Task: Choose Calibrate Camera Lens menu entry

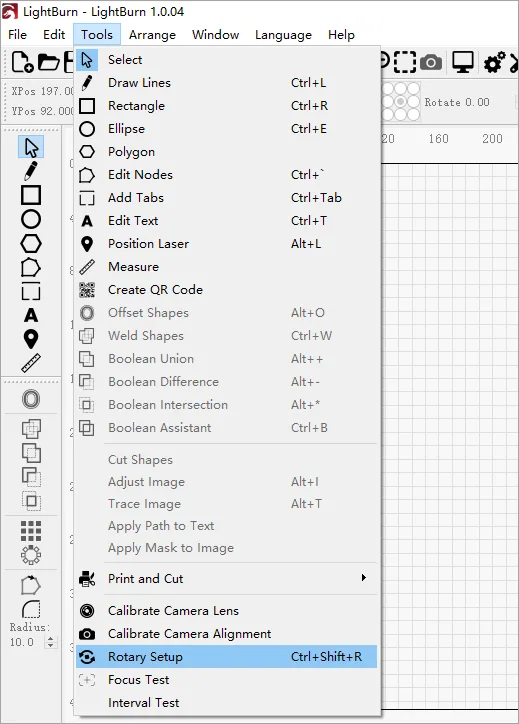Action: (226, 610)
